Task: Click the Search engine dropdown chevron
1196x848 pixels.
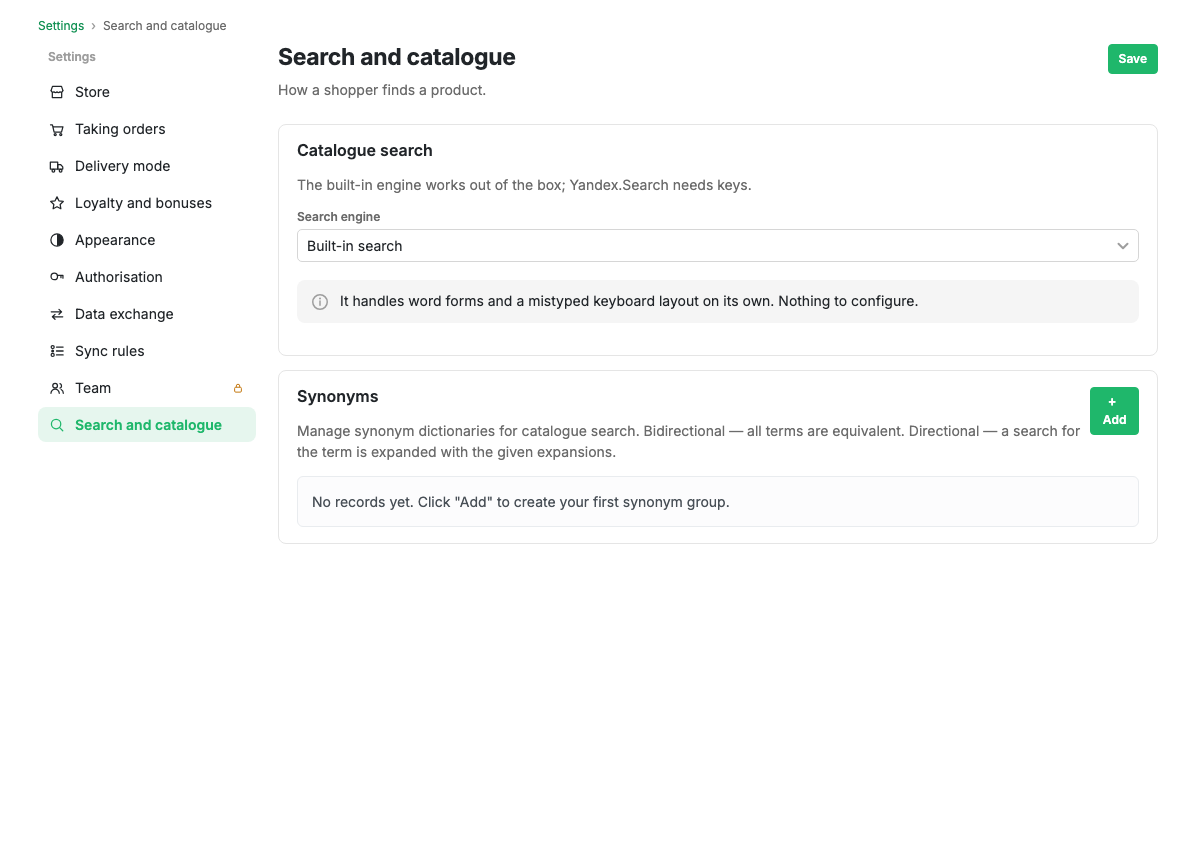Action: 1123,246
